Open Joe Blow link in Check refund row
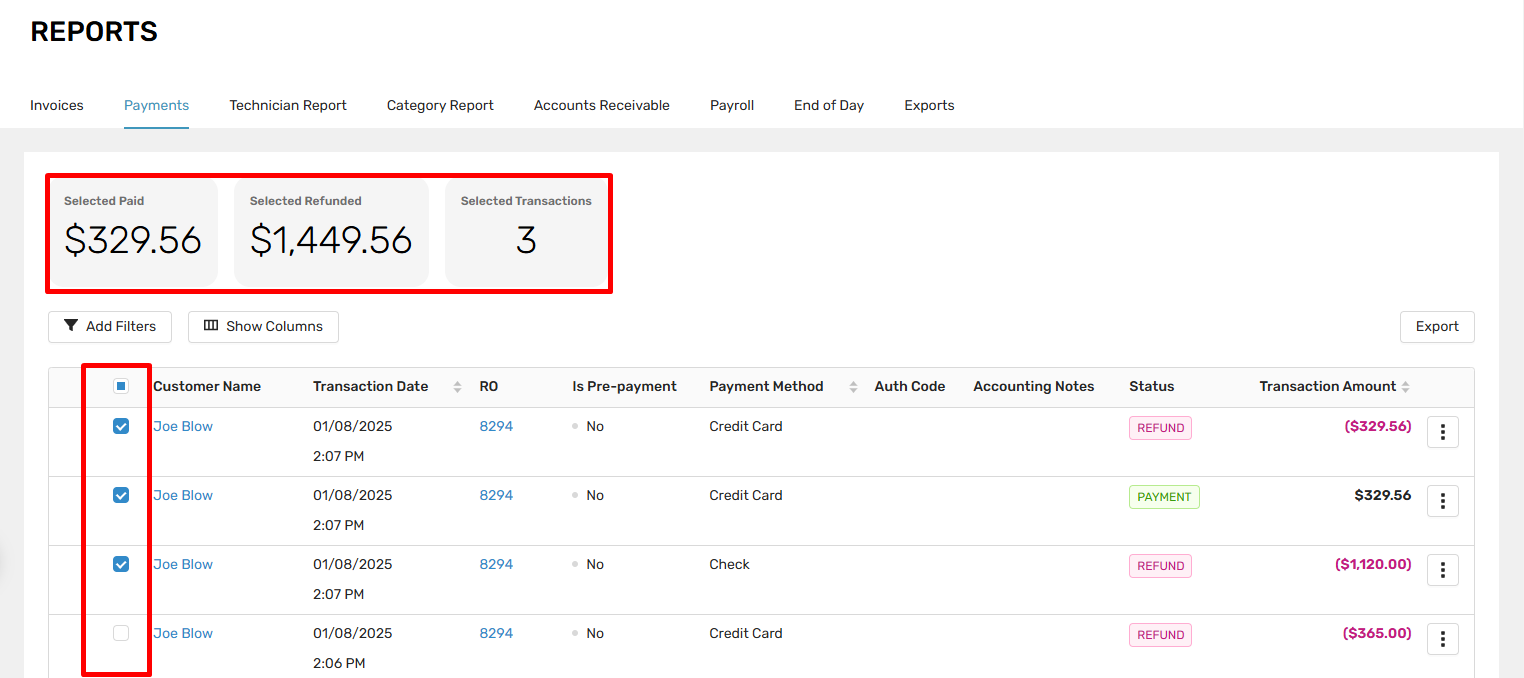 coord(183,564)
